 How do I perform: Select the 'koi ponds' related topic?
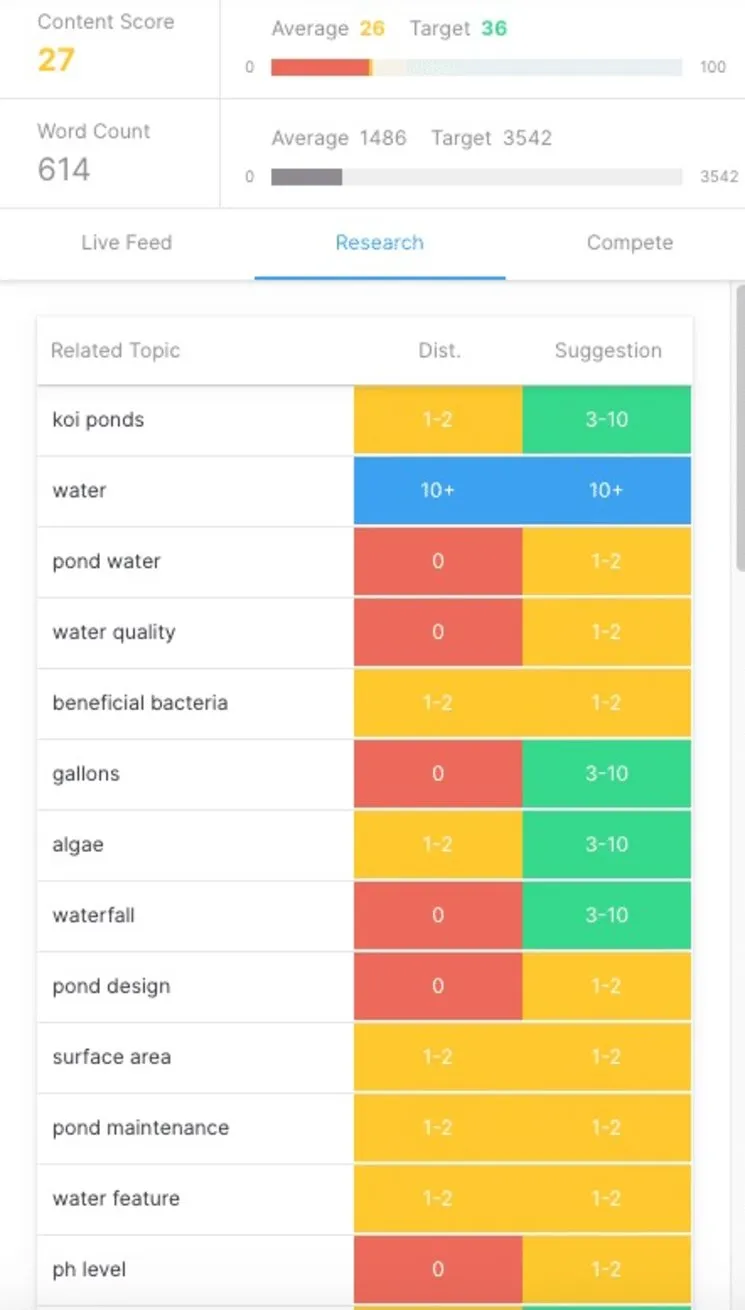pos(96,420)
